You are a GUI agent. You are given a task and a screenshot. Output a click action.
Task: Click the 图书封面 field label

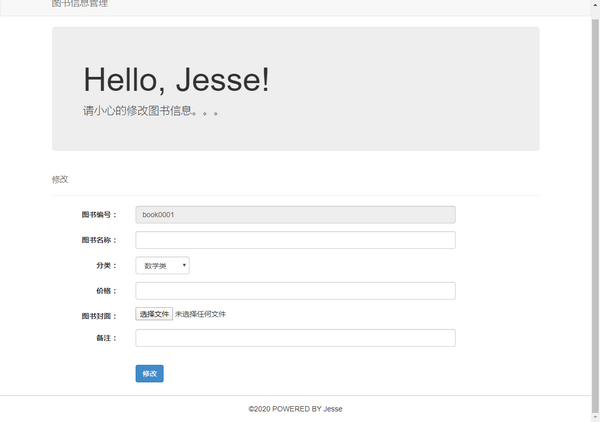coord(99,316)
